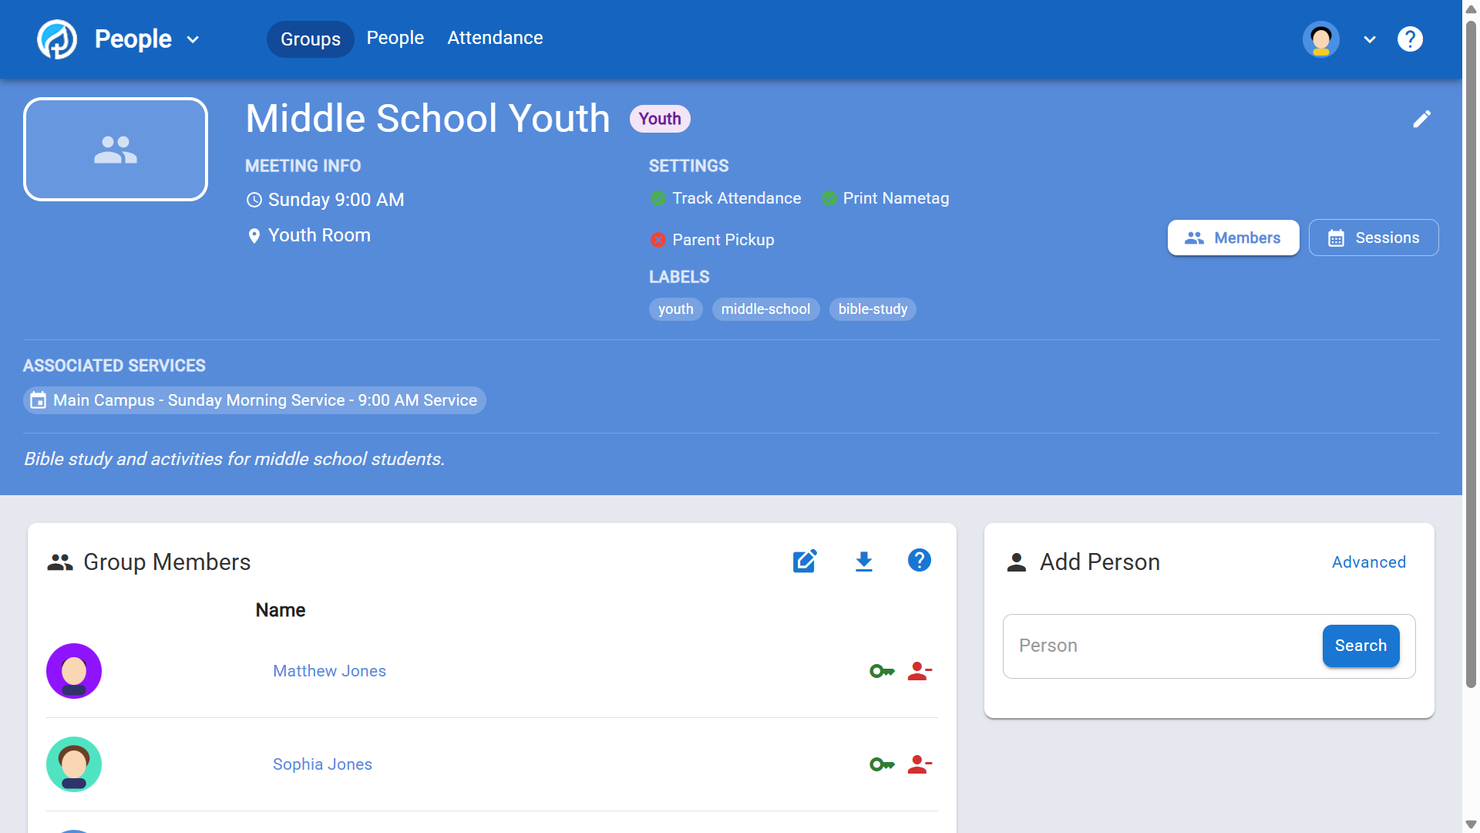The image size is (1480, 833).
Task: Open Advanced person search
Action: tap(1368, 562)
